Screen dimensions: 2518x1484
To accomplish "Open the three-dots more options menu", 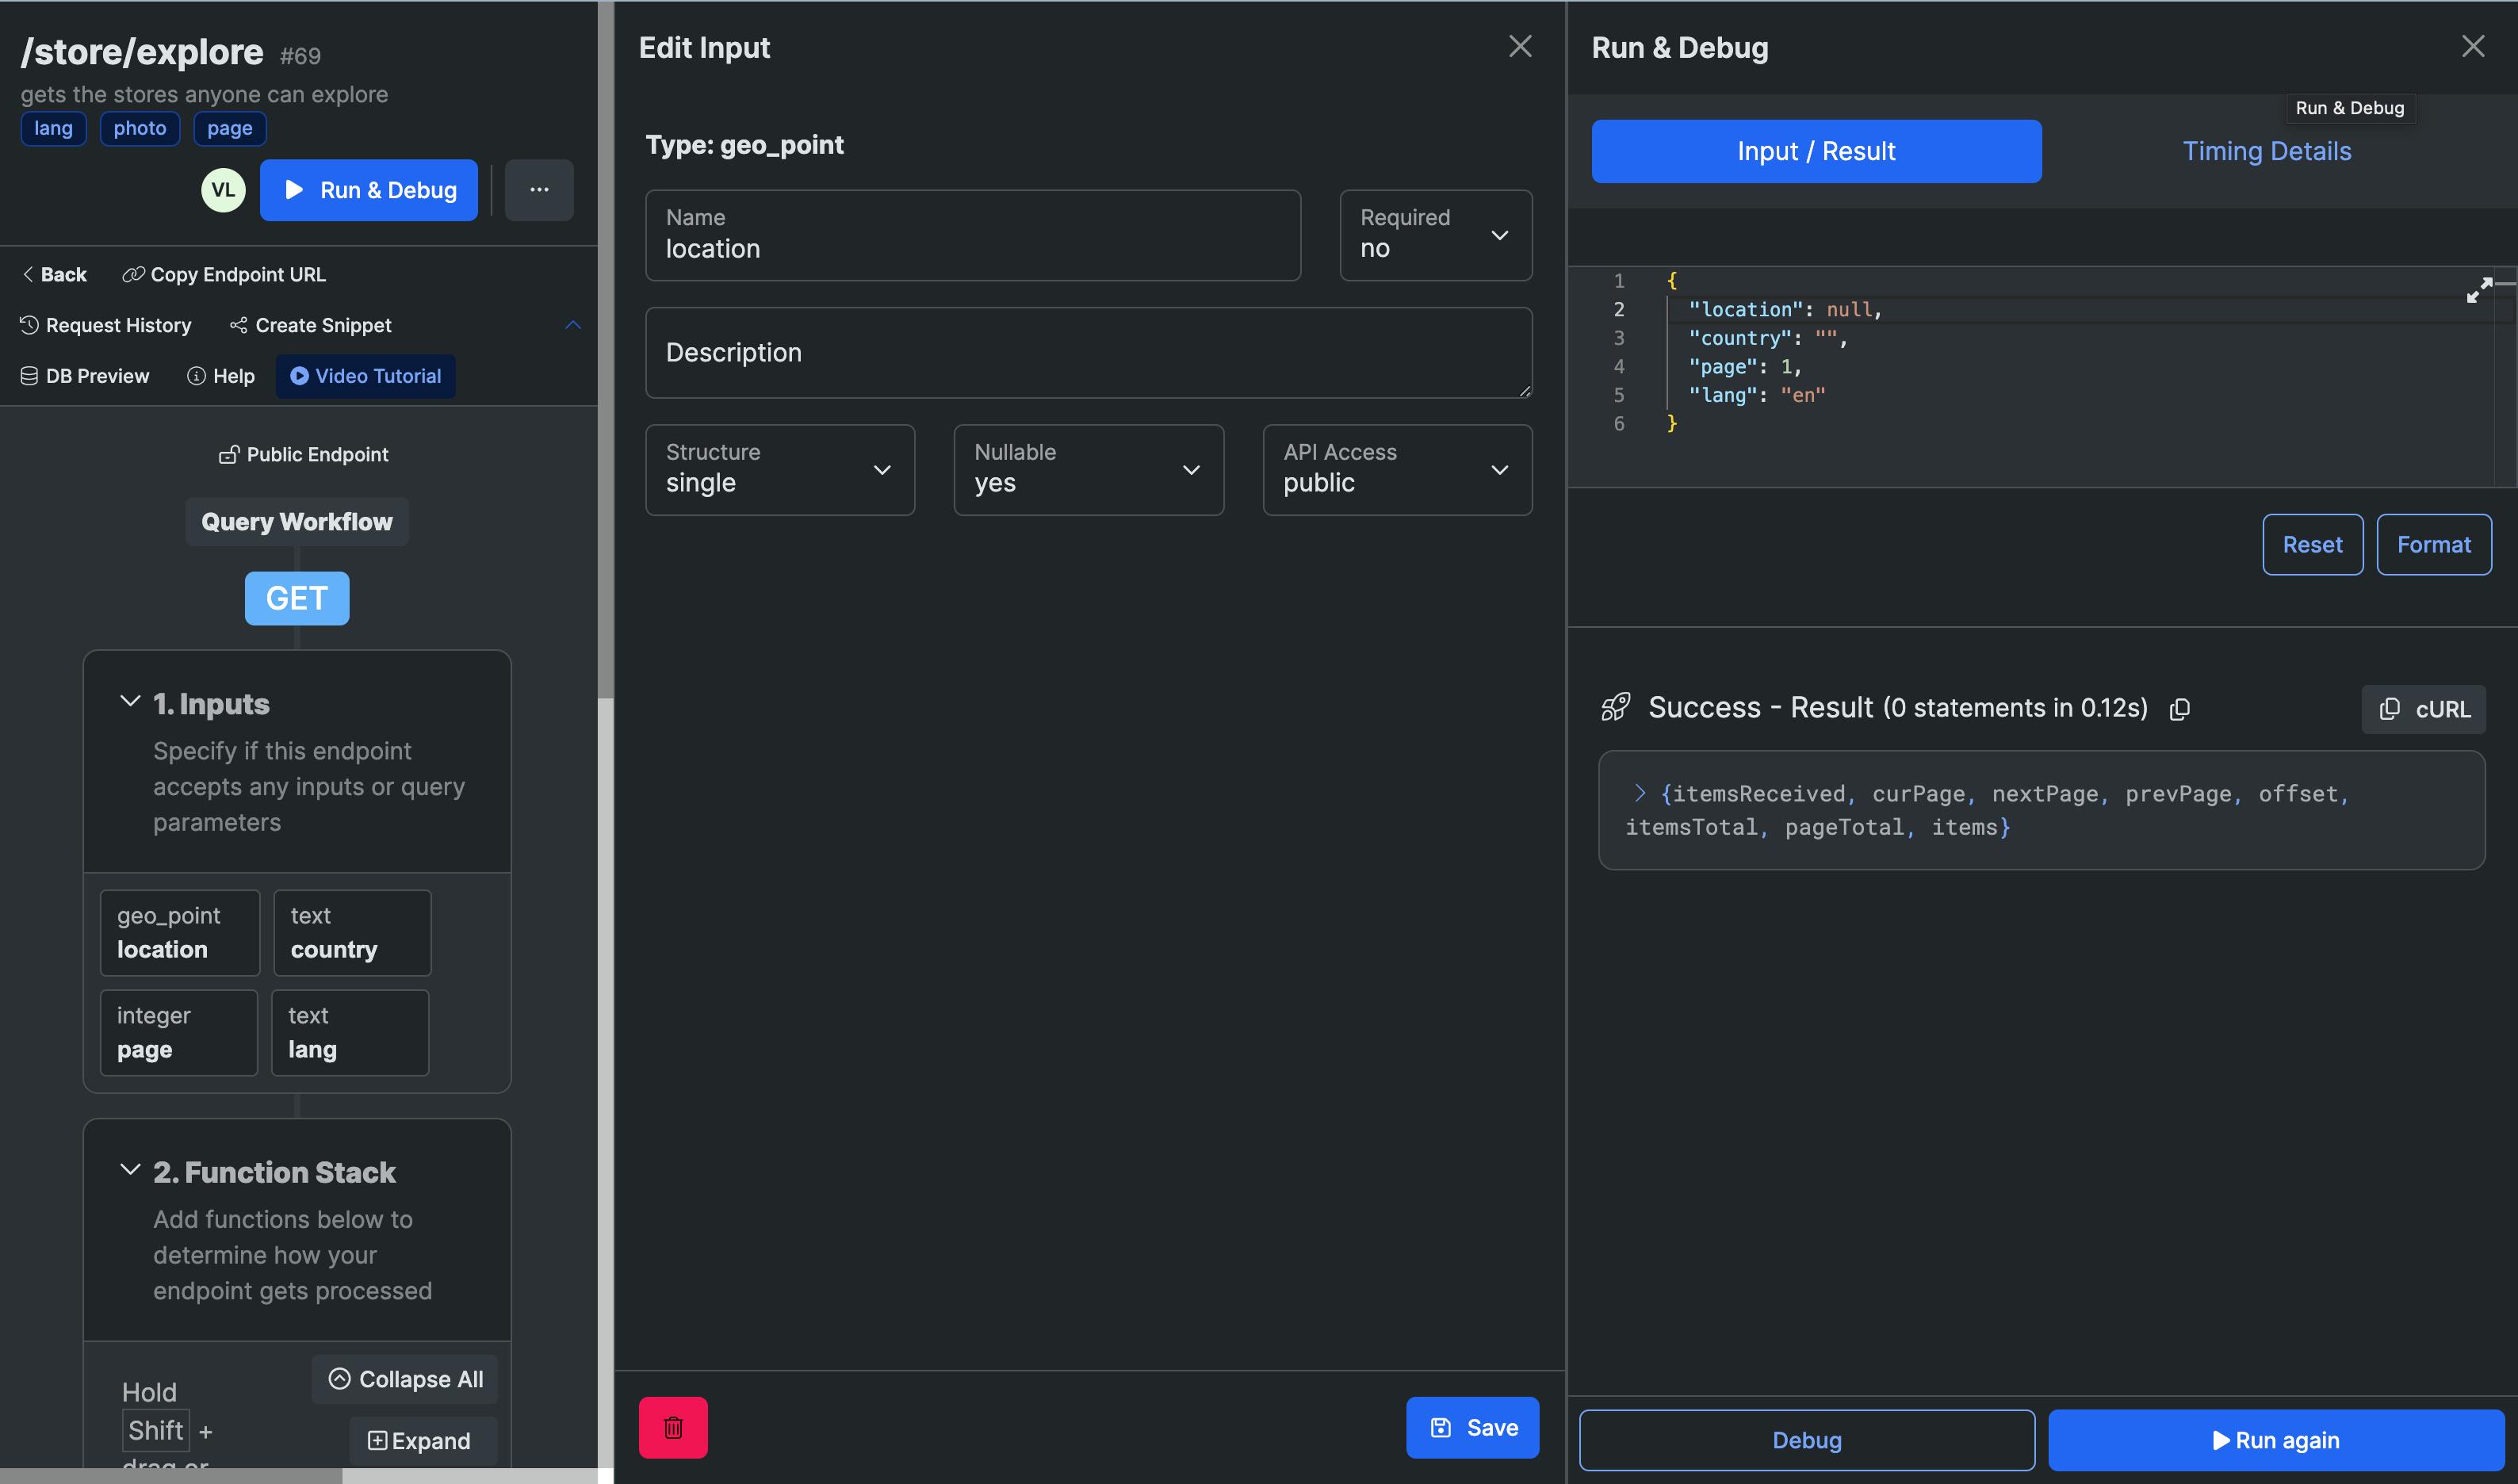I will (x=539, y=190).
